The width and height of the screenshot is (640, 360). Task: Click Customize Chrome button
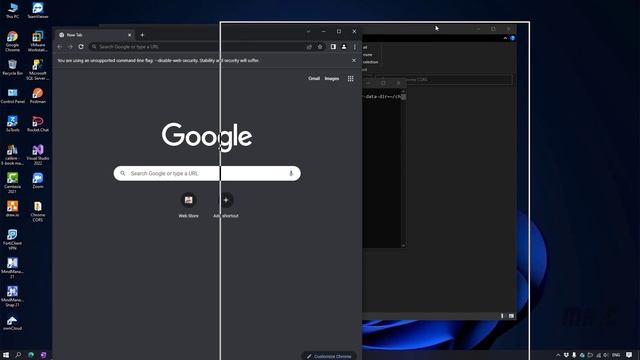pyautogui.click(x=329, y=356)
